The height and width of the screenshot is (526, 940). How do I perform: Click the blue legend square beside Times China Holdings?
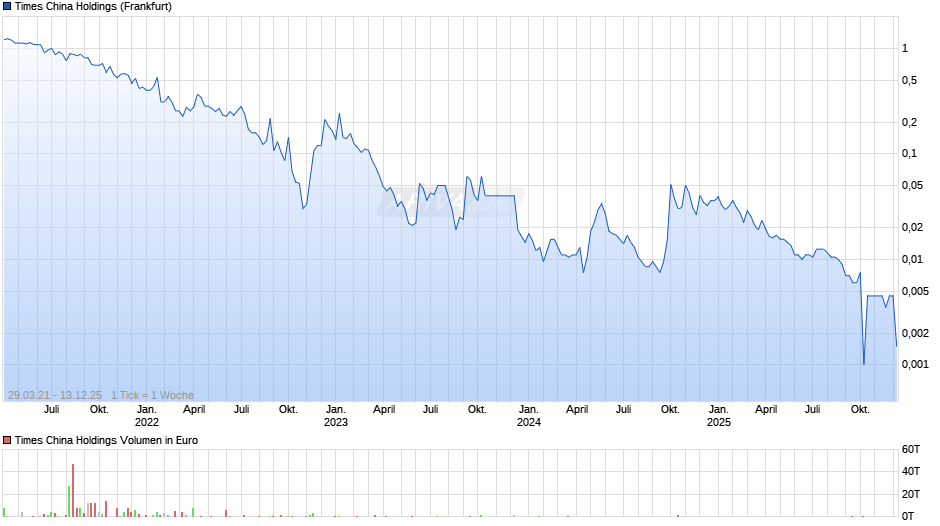pyautogui.click(x=7, y=7)
